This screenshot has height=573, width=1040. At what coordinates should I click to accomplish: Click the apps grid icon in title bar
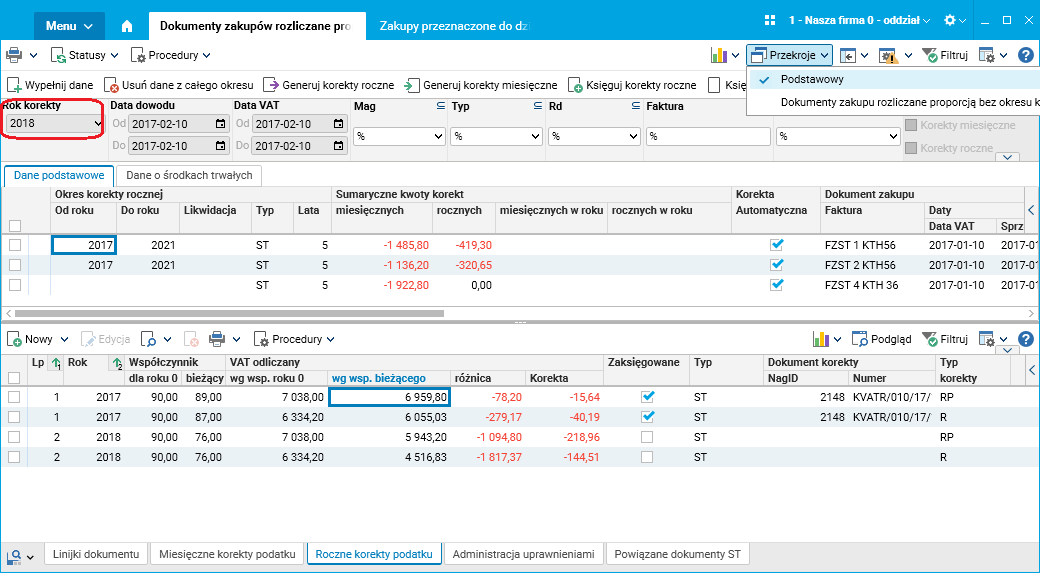(x=770, y=21)
